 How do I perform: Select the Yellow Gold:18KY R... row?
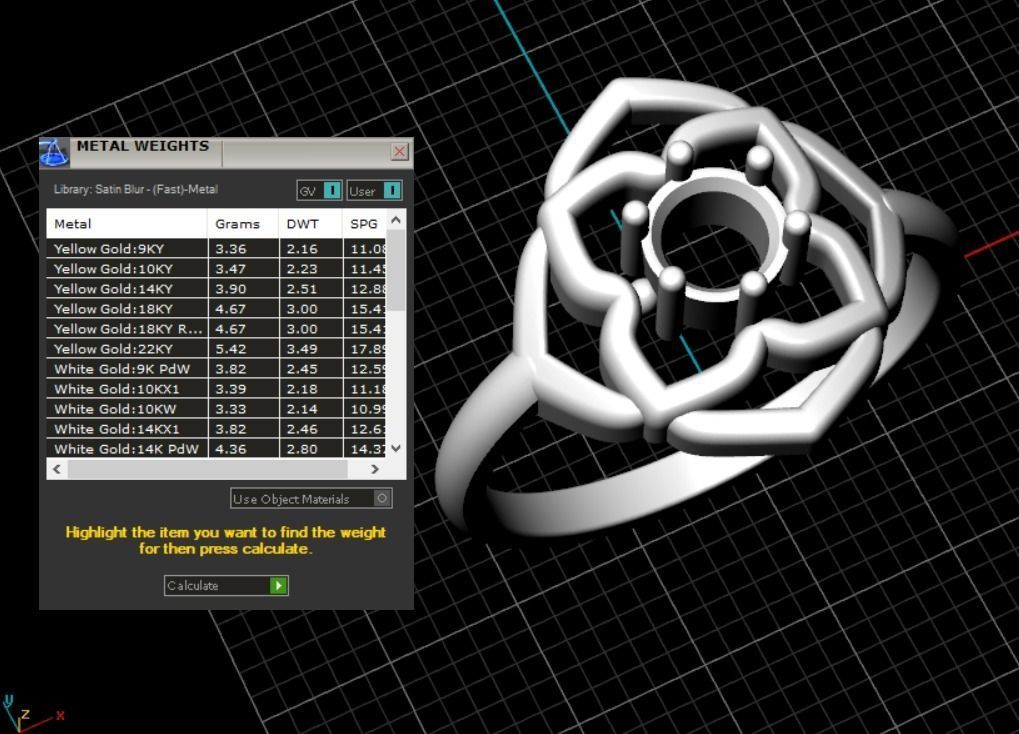coord(216,328)
